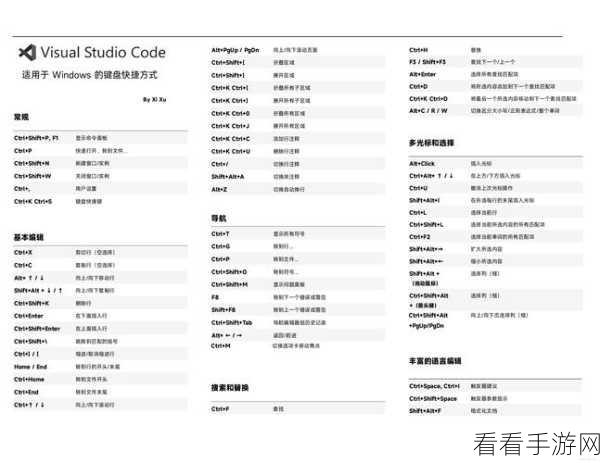Click the "Visual Studio Code" title text

[103, 52]
